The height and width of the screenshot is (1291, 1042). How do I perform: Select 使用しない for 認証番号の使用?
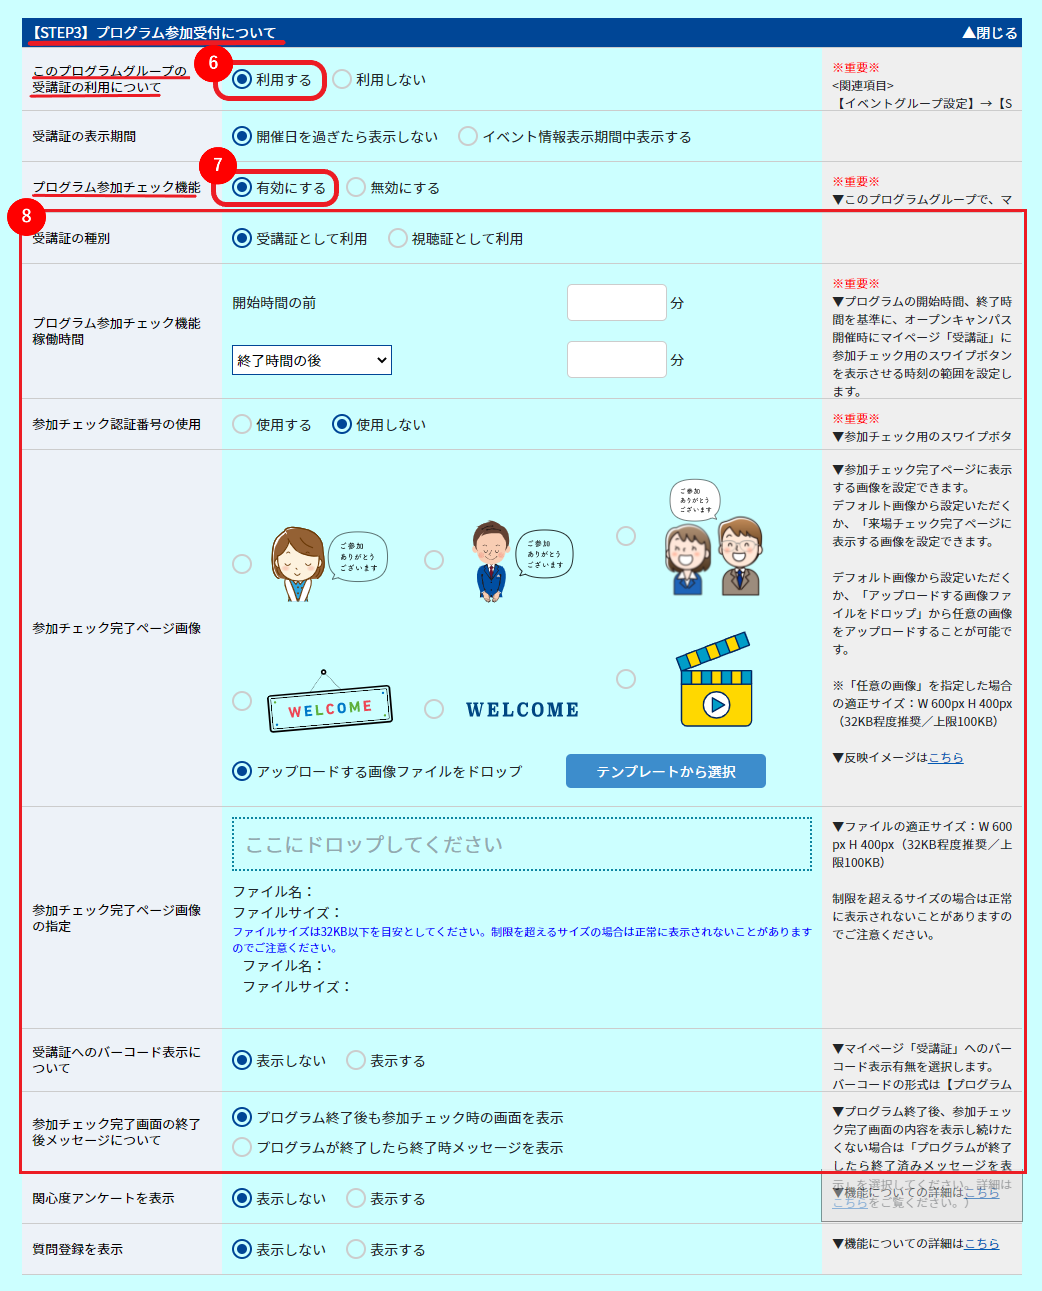[342, 424]
